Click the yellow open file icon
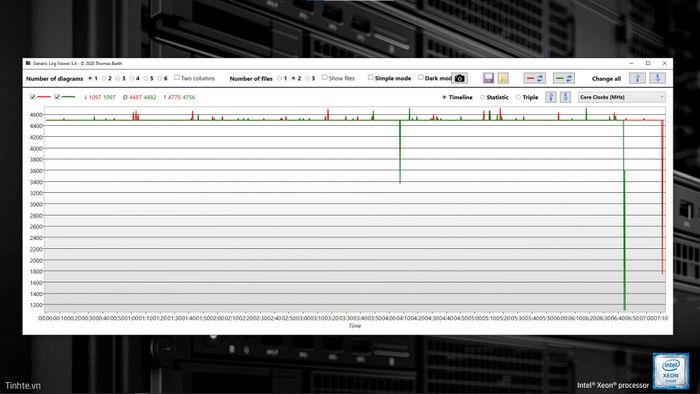This screenshot has width=700, height=394. click(x=503, y=79)
